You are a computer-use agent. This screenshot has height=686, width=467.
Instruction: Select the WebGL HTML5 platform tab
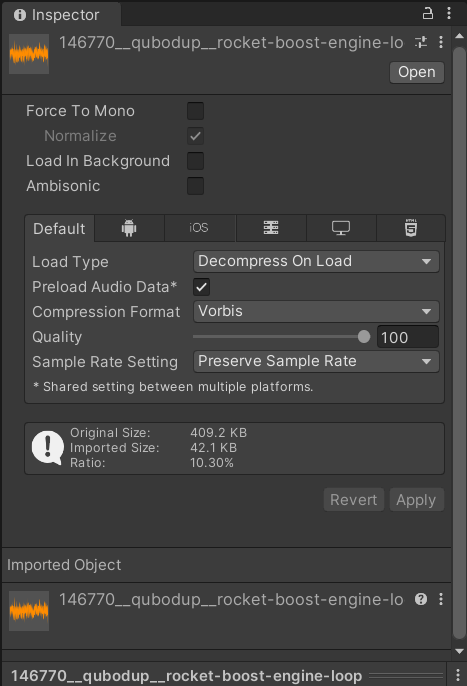411,228
